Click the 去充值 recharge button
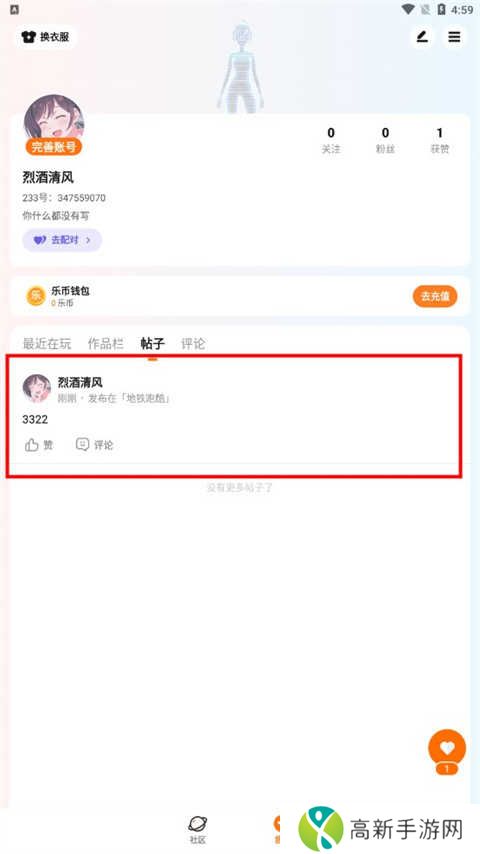 (435, 296)
